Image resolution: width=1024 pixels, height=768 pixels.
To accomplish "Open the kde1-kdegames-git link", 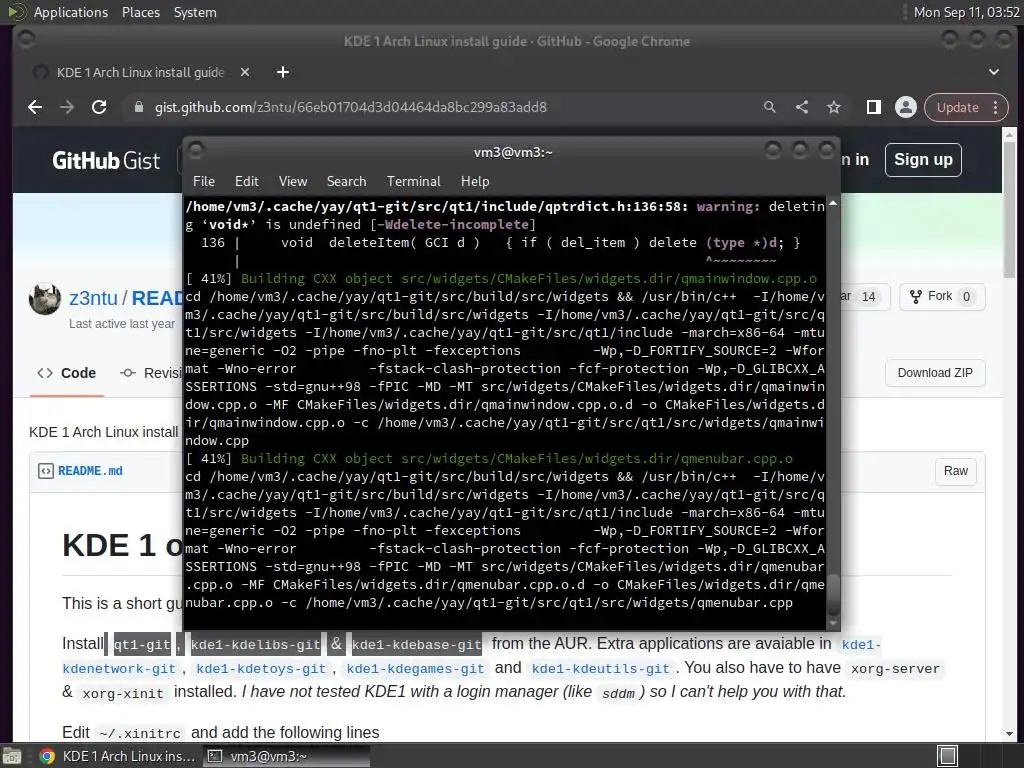I will (415, 669).
